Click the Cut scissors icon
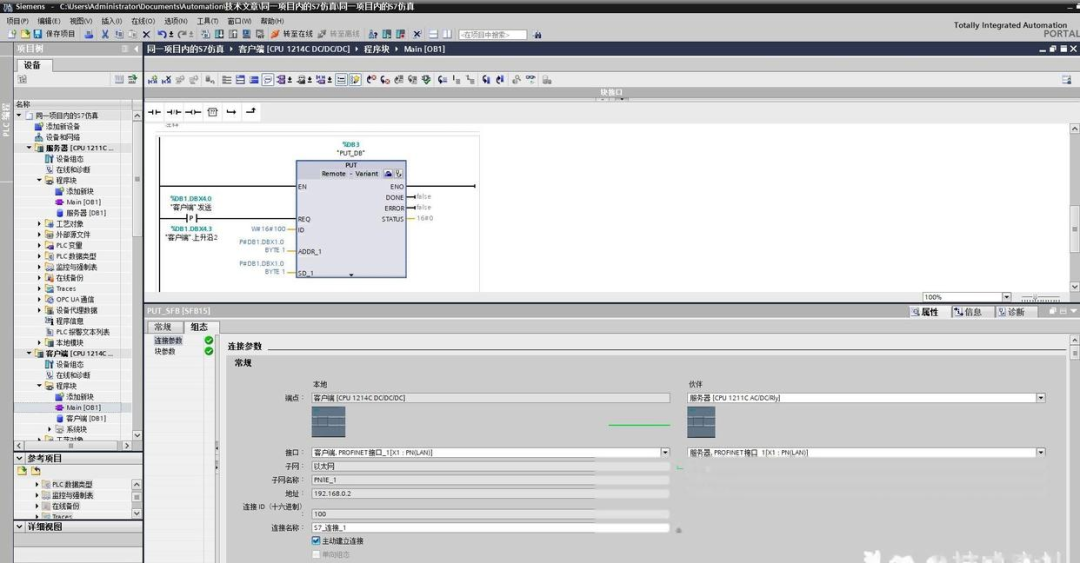1080x563 pixels. 105,34
